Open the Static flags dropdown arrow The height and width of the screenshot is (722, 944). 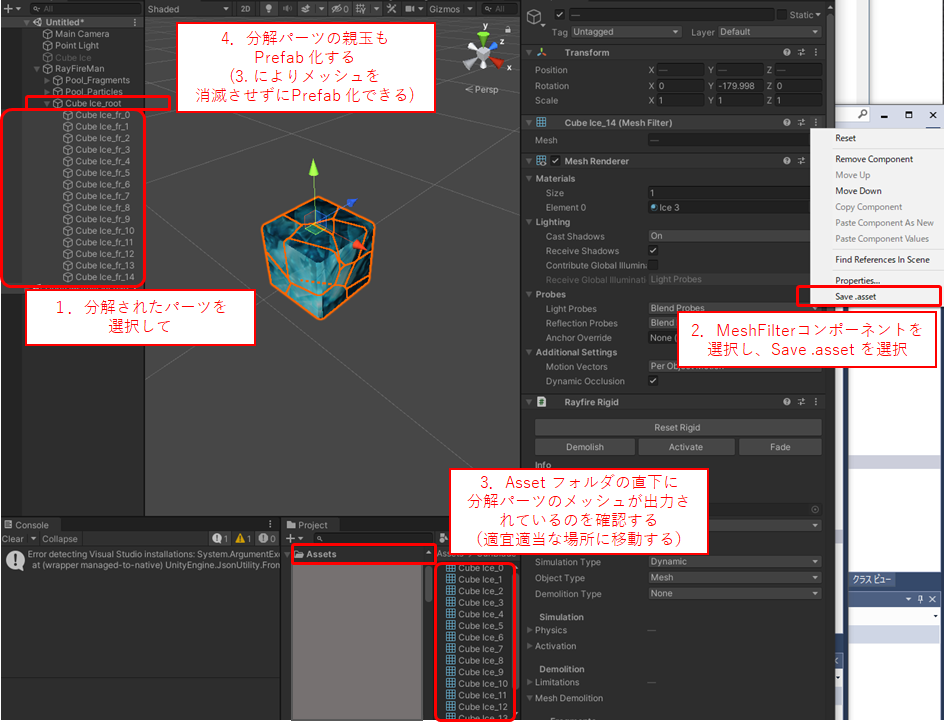(x=818, y=15)
